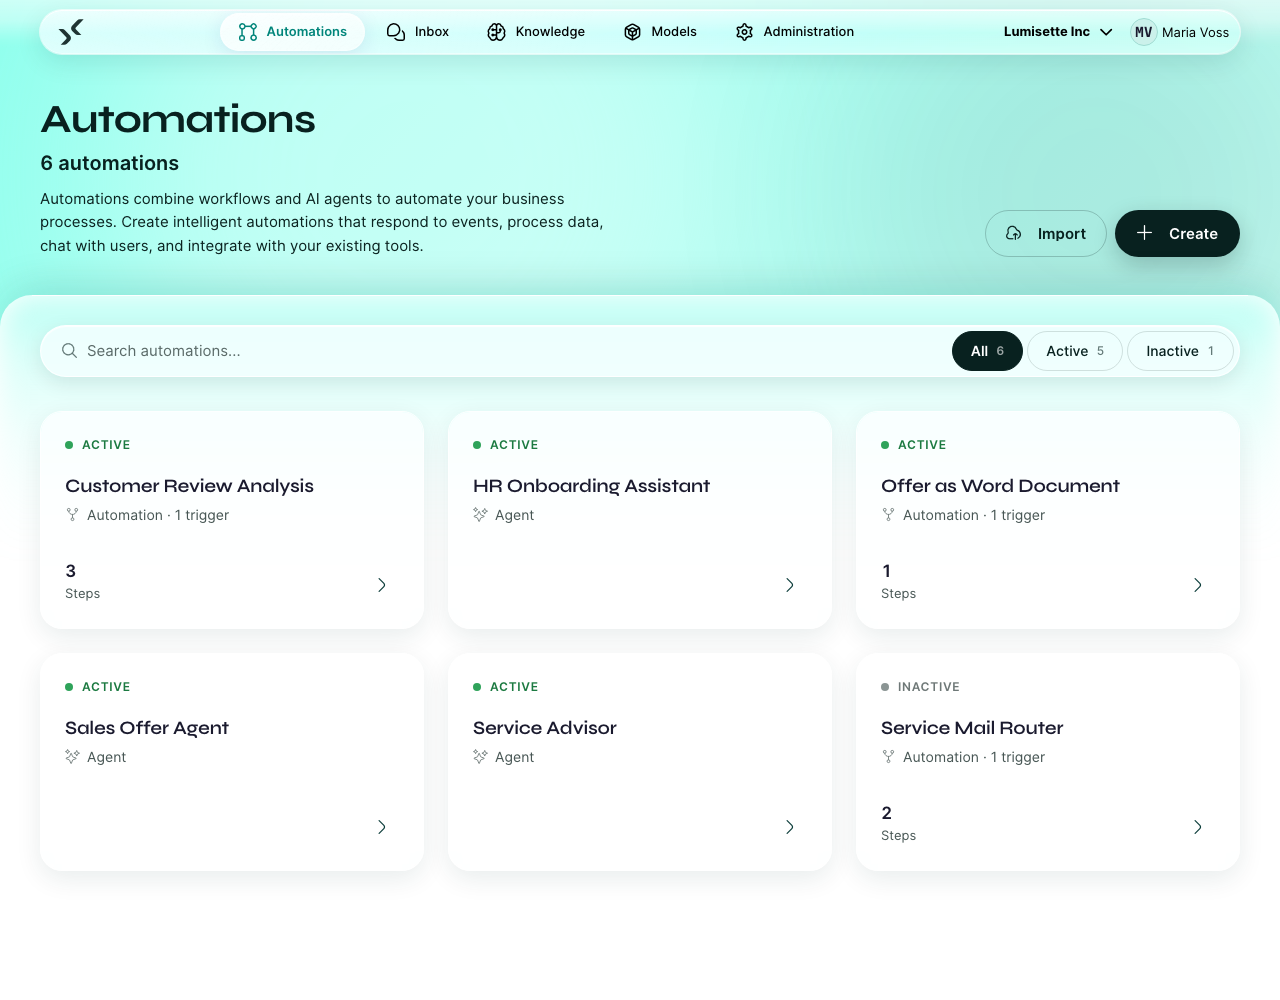
Task: Click the Customer Review Analysis title
Action: [189, 486]
